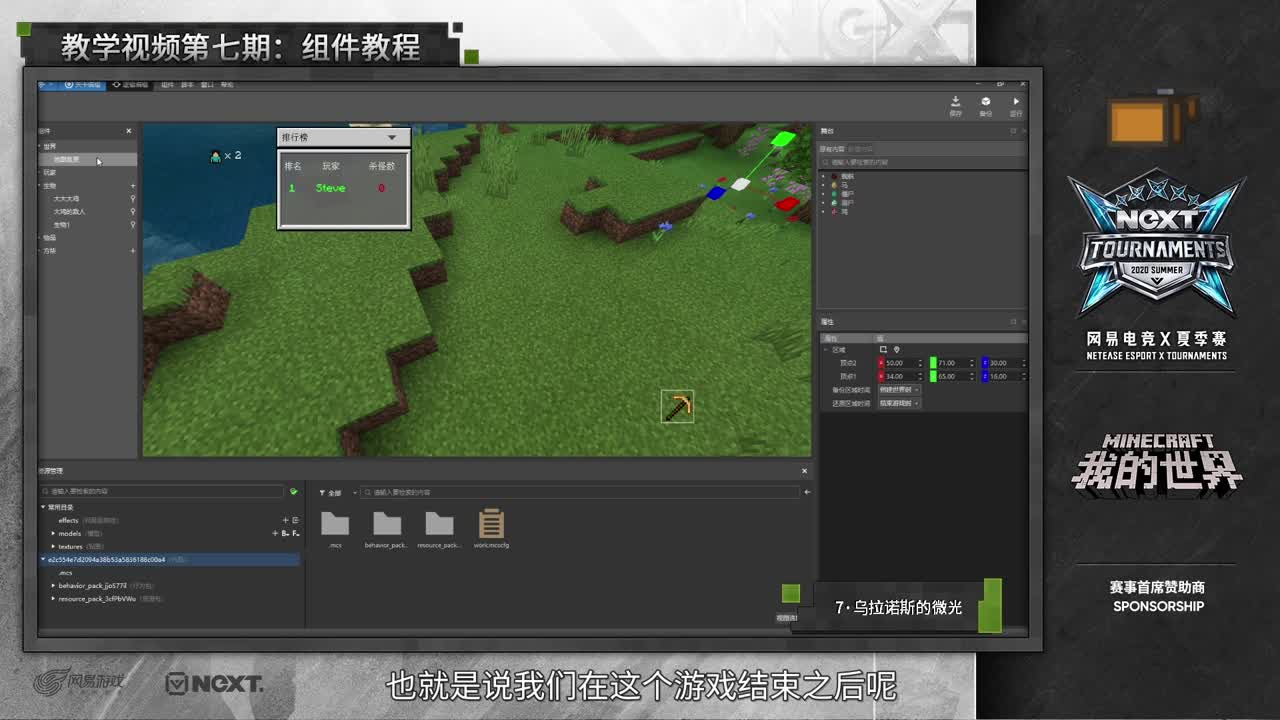Viewport: 1280px width, 720px height.
Task: Open the 窗口 menu in menu bar
Action: pyautogui.click(x=207, y=85)
